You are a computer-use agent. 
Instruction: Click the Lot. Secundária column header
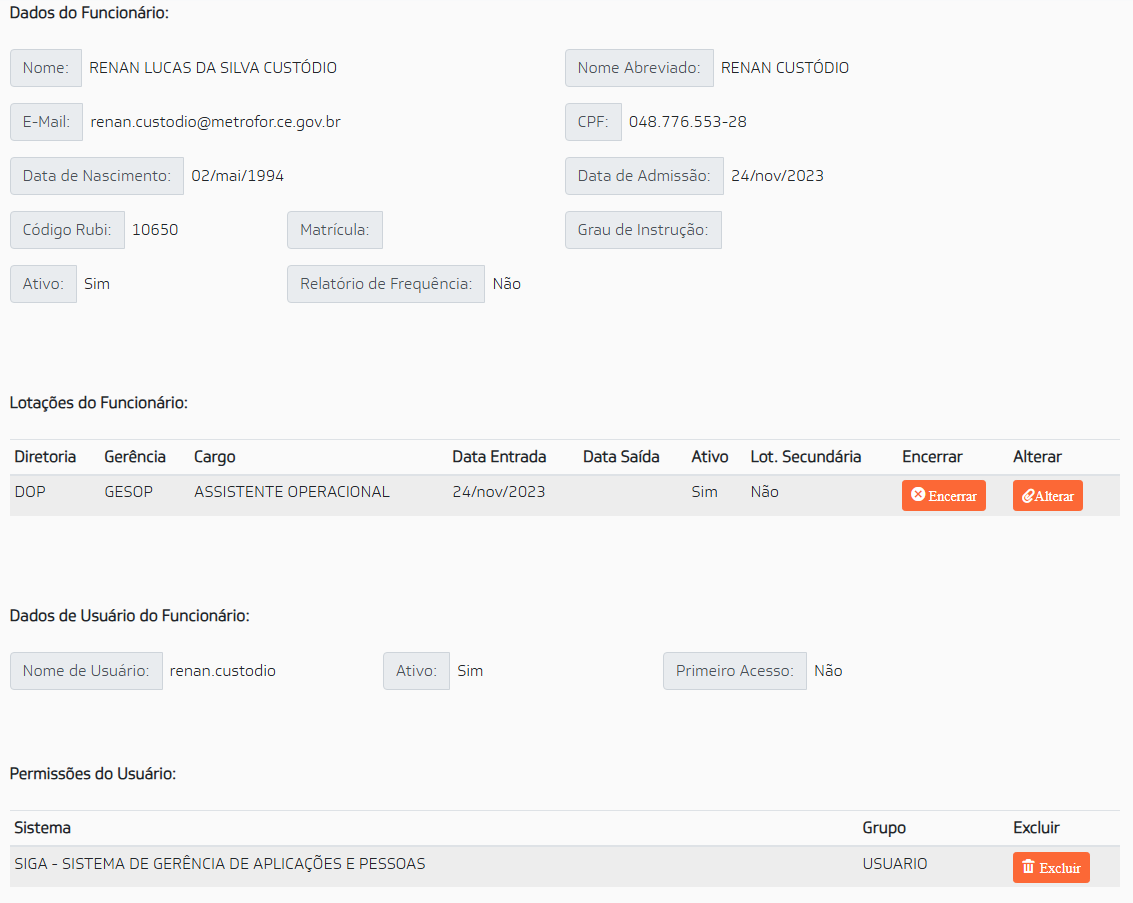(806, 457)
